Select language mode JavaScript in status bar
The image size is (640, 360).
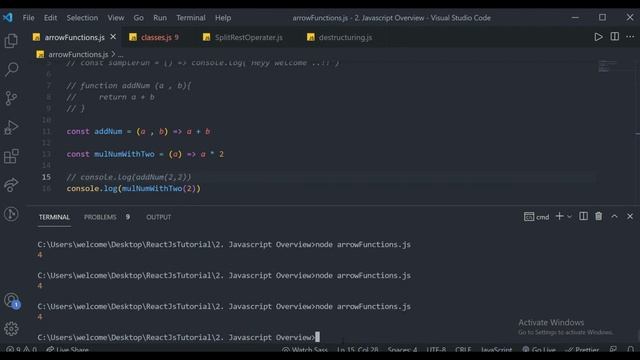click(x=496, y=349)
